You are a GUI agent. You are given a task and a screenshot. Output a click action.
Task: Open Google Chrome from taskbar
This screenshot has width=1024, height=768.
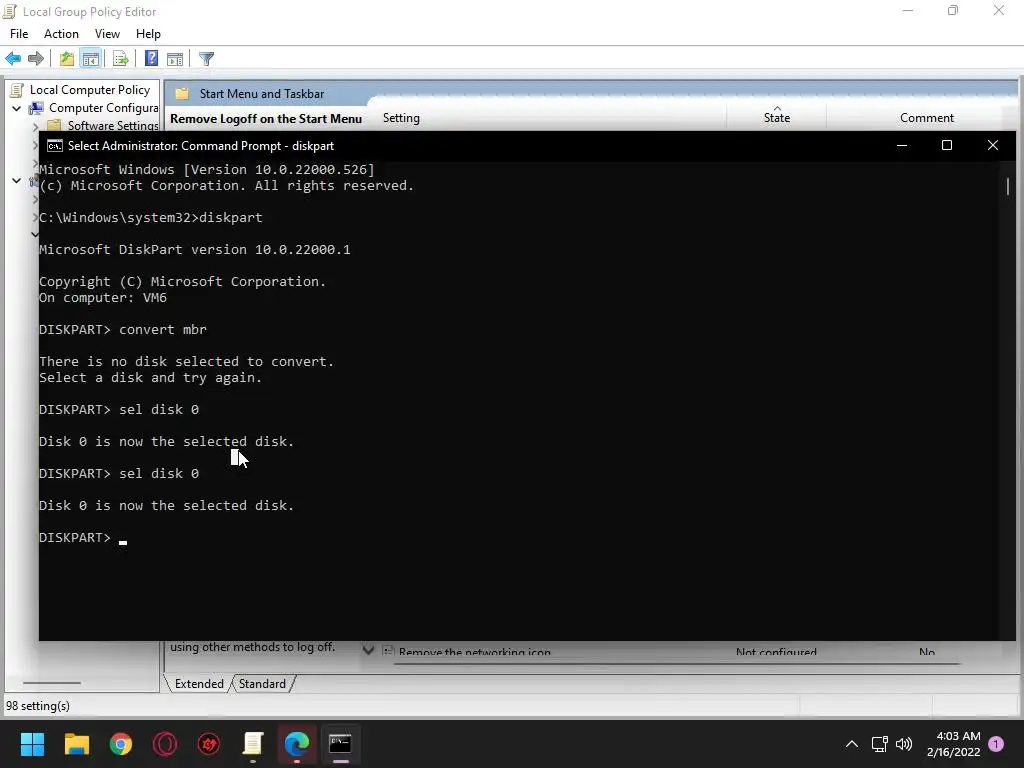(x=121, y=744)
